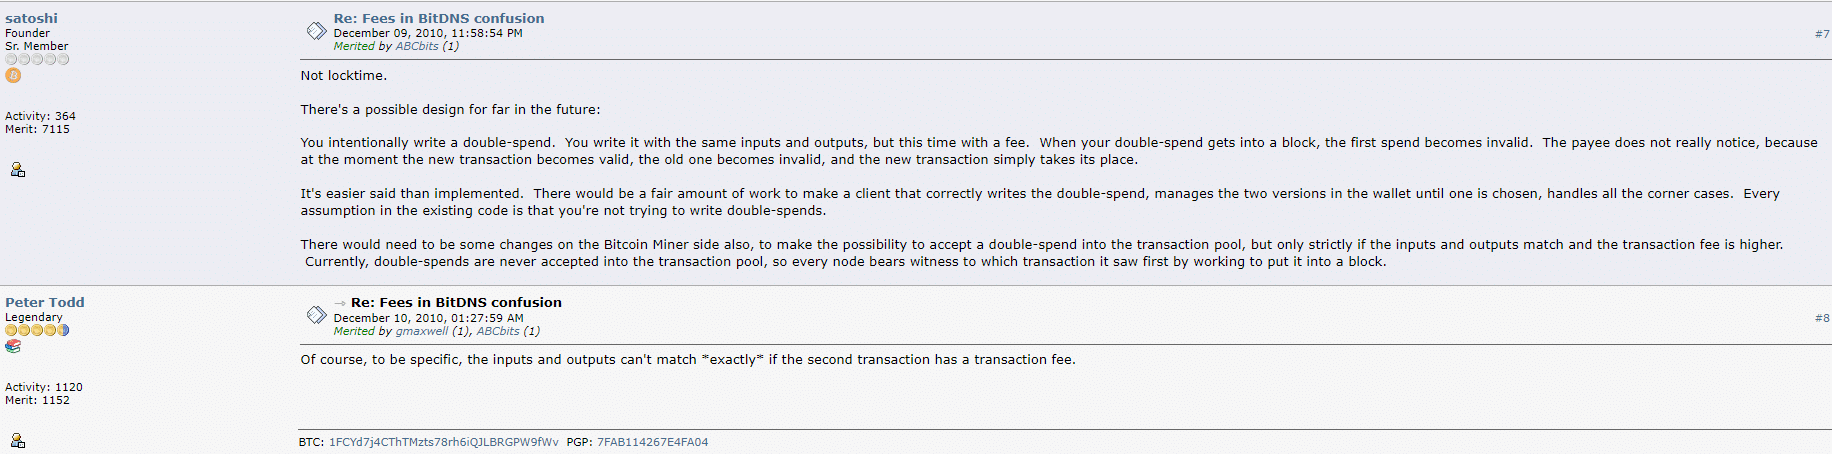Open the Peter Todd username link
Image resolution: width=1832 pixels, height=454 pixels.
pyautogui.click(x=45, y=302)
